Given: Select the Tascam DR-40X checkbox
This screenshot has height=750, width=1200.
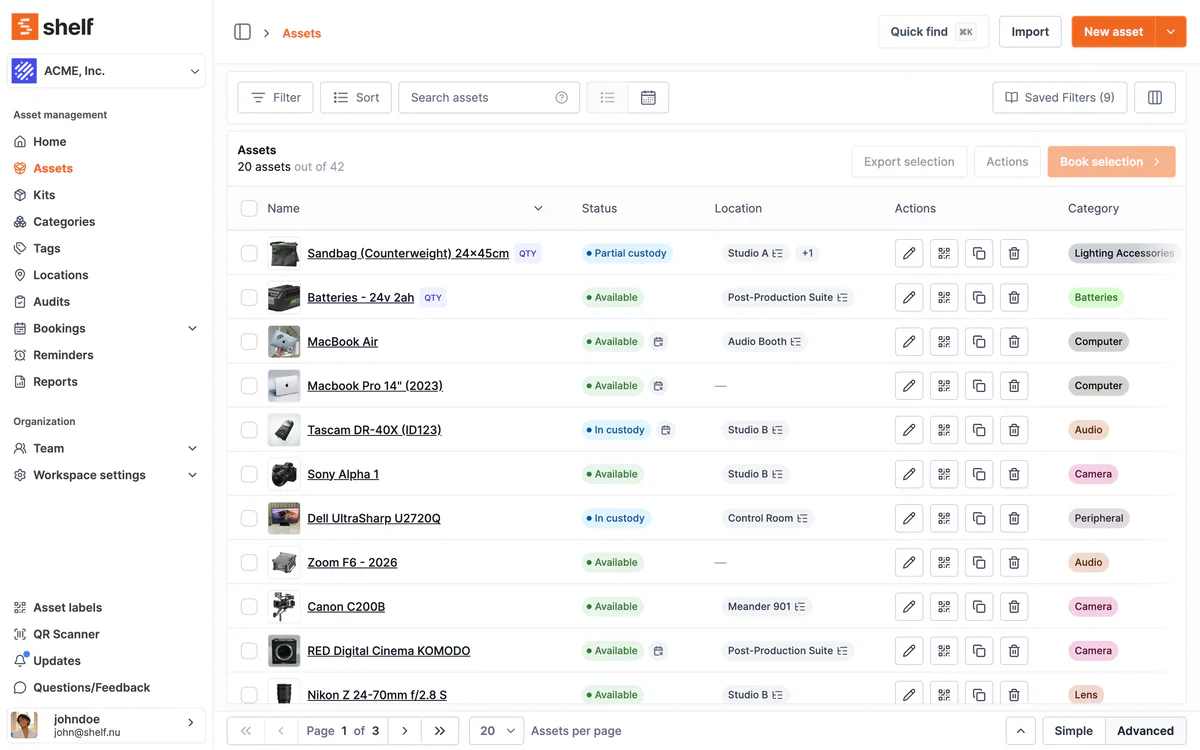Looking at the screenshot, I should click(x=249, y=430).
